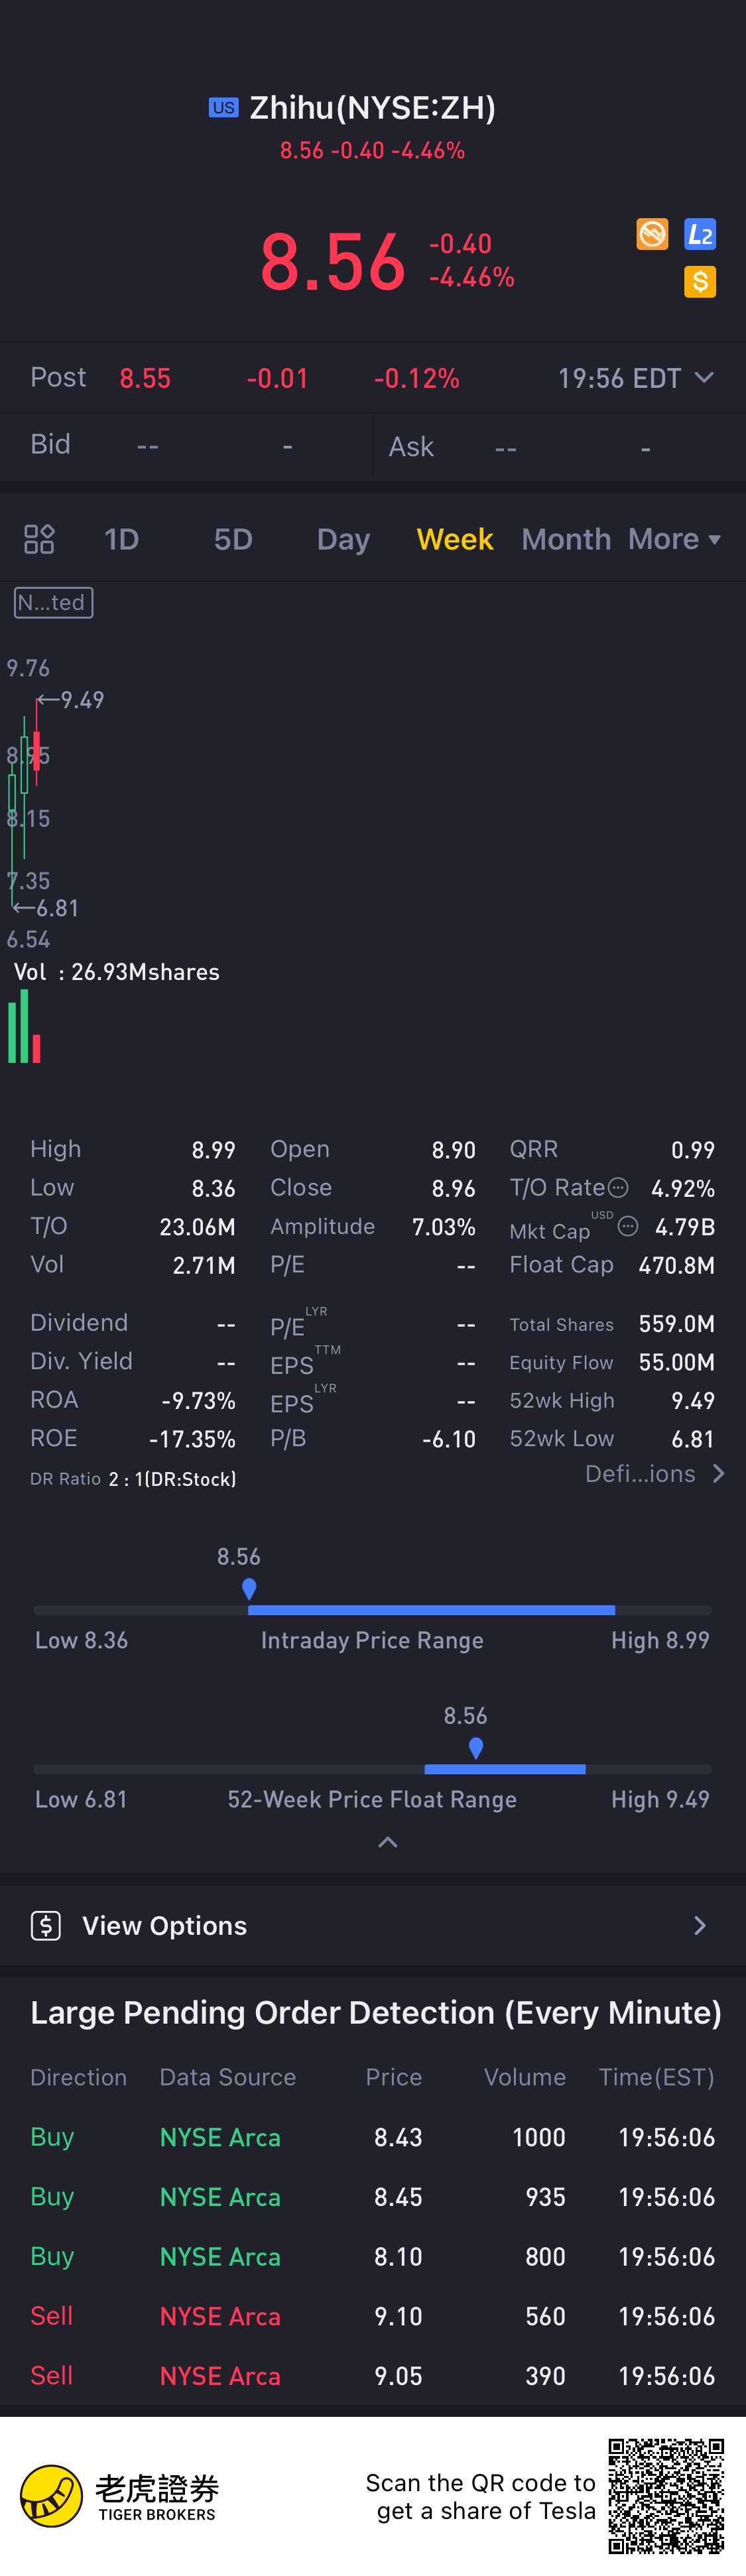
Task: Tap the blue L2 level-two quote icon
Action: coord(700,234)
